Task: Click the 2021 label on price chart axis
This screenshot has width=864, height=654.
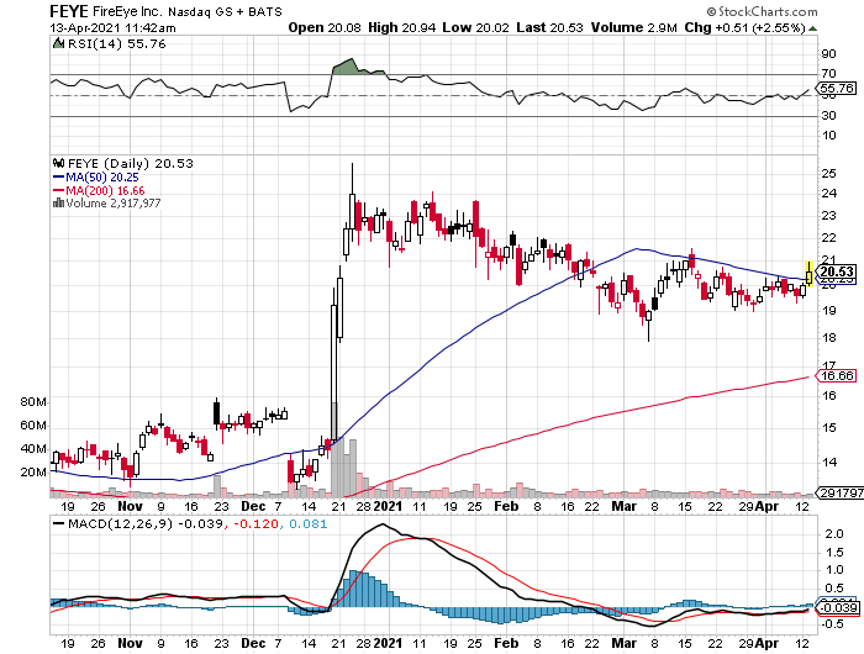Action: (388, 506)
